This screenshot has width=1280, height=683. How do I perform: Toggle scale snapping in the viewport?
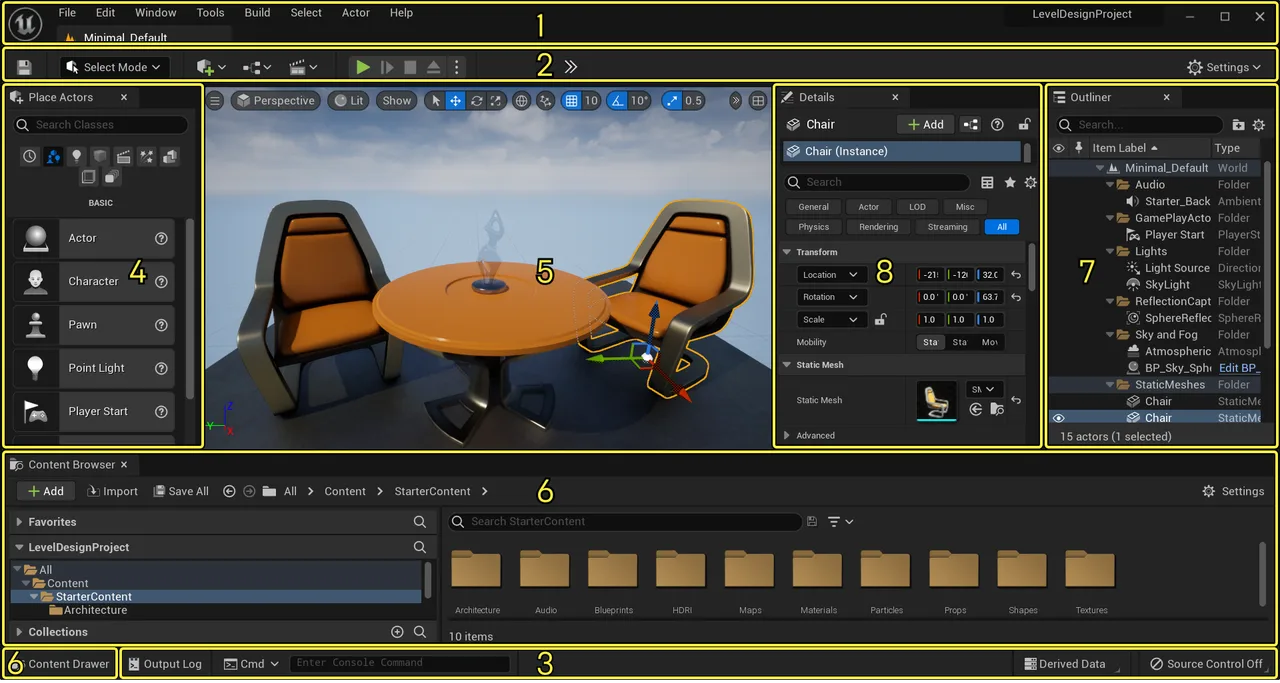[672, 101]
